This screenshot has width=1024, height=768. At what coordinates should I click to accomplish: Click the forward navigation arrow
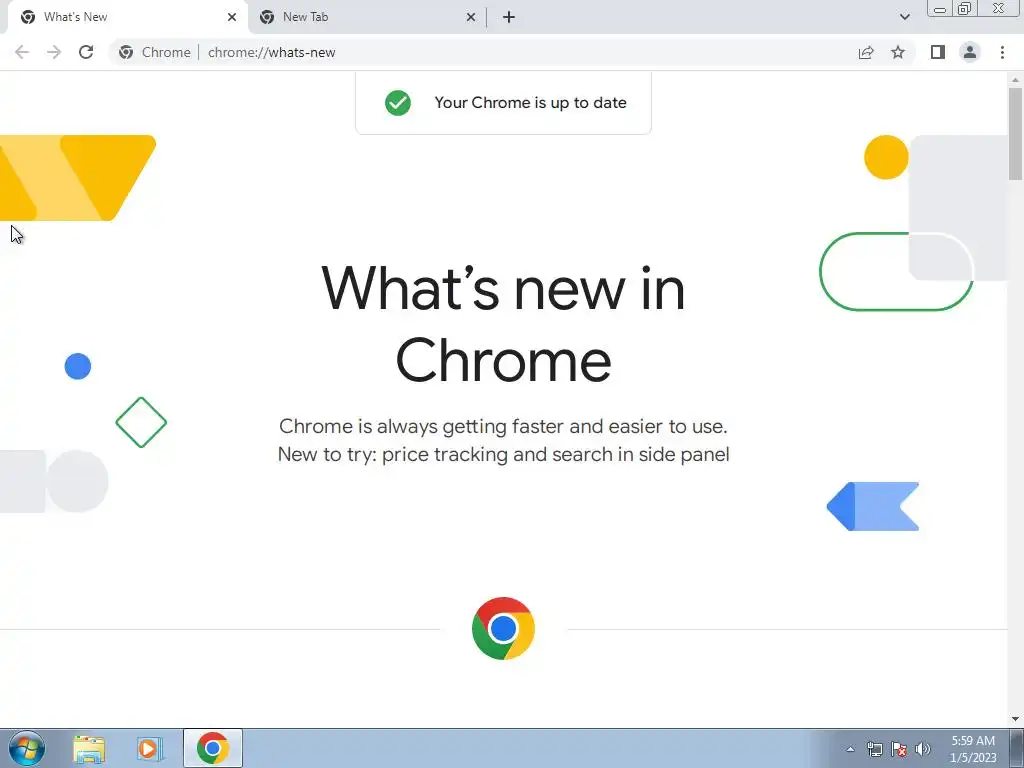[54, 52]
